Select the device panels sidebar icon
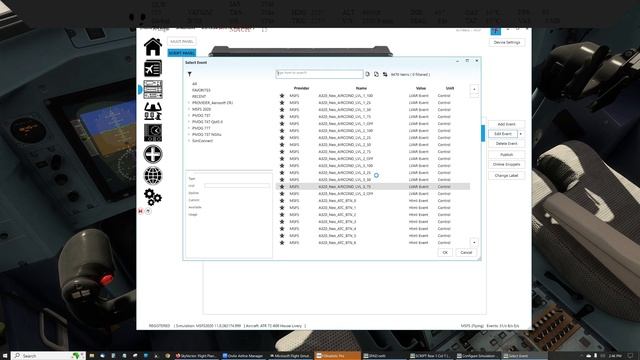This screenshot has height=360, width=640. coord(153,89)
